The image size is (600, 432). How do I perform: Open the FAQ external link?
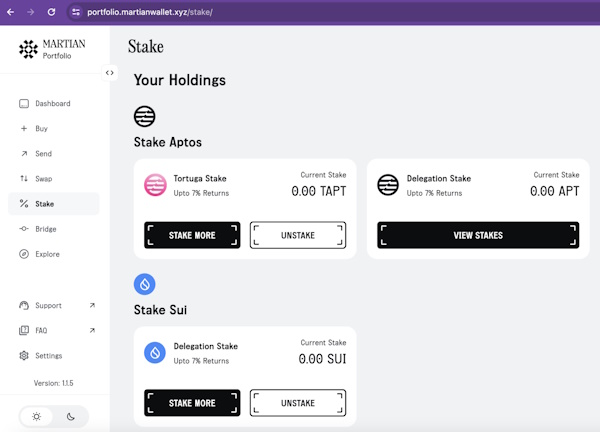[x=92, y=330]
